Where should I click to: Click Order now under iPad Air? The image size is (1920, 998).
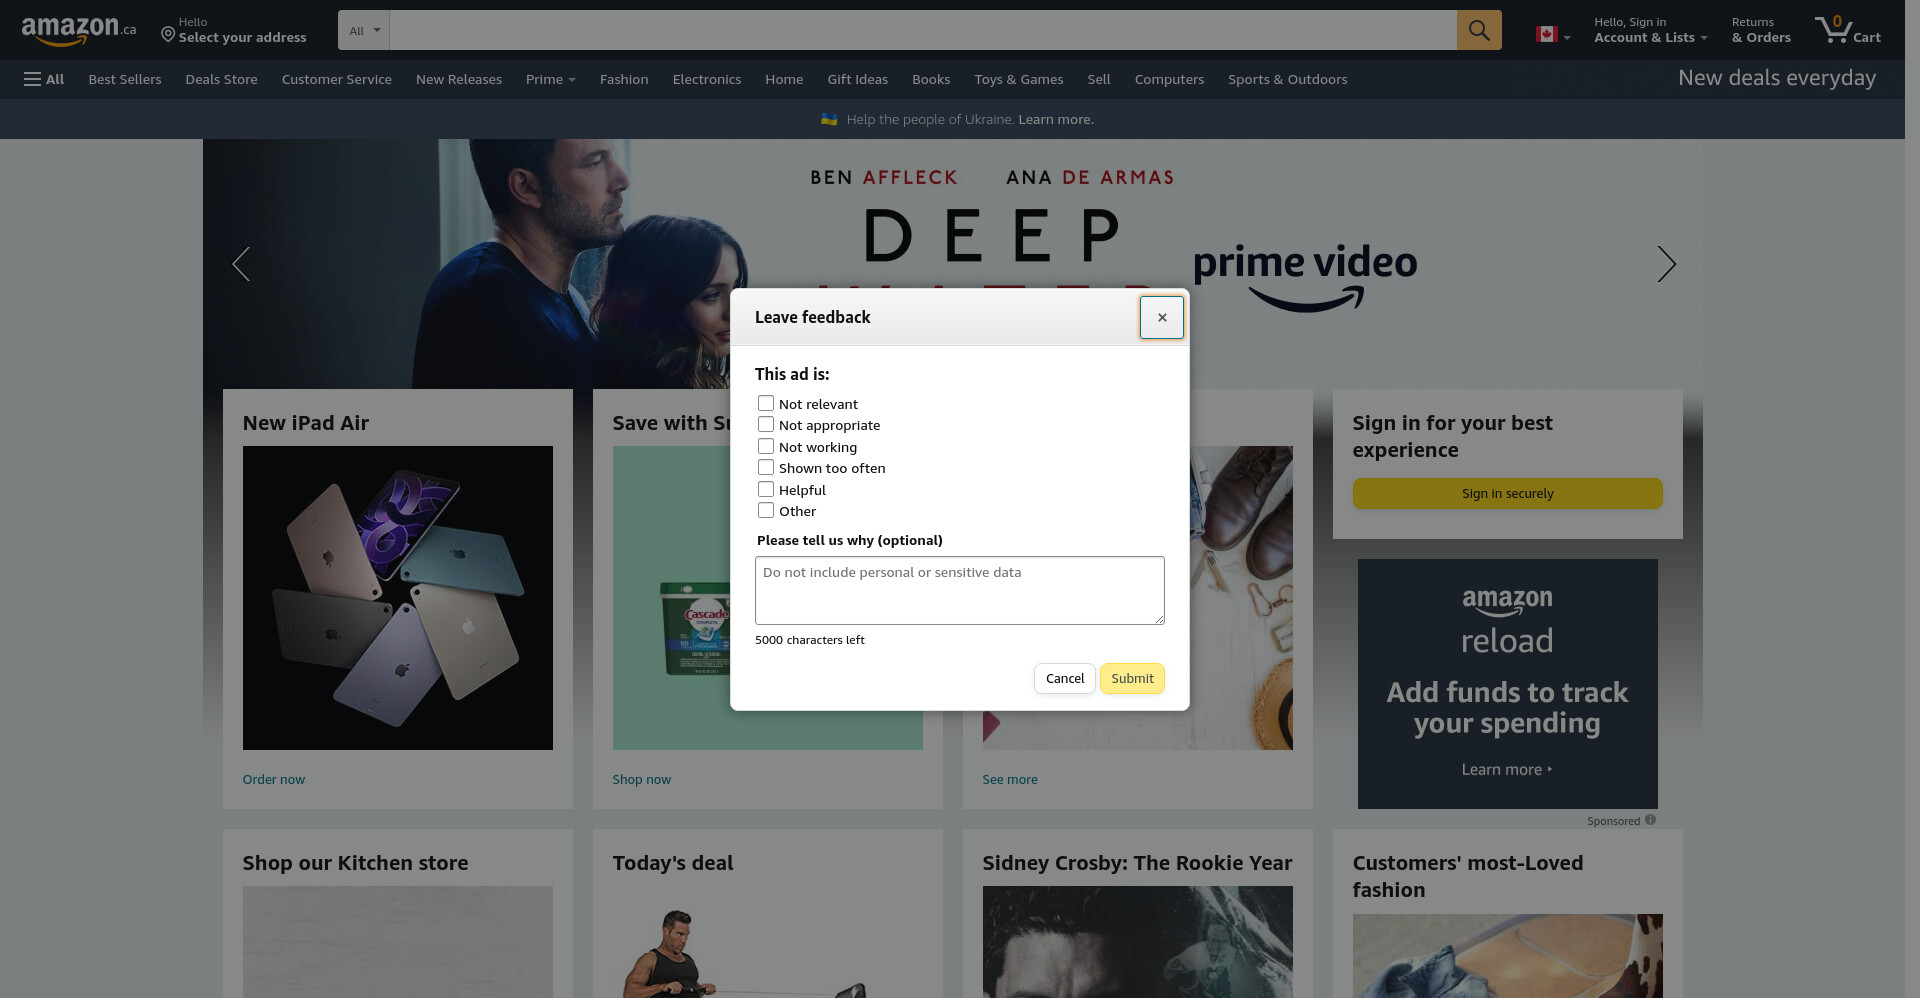point(273,779)
